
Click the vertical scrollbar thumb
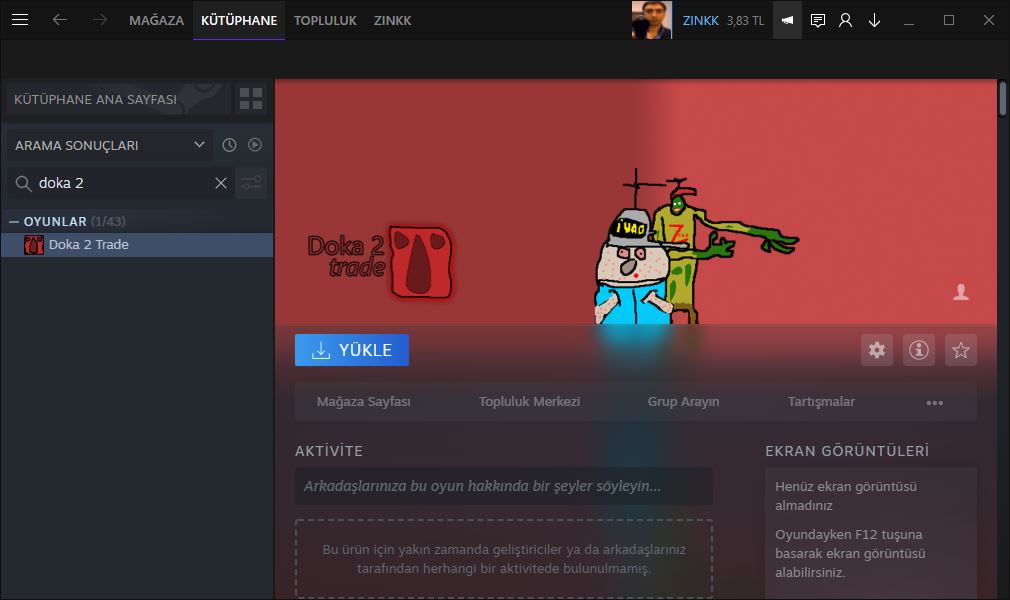[x=1002, y=99]
